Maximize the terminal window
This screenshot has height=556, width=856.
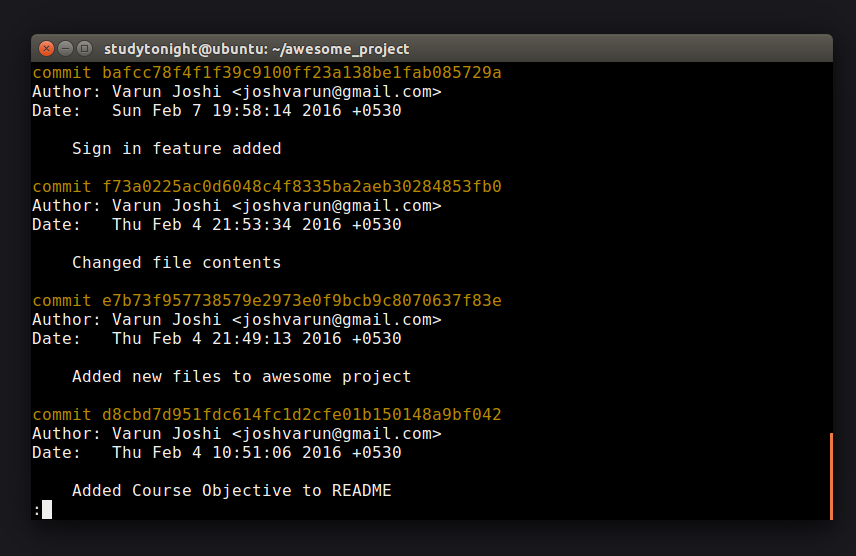coord(85,49)
